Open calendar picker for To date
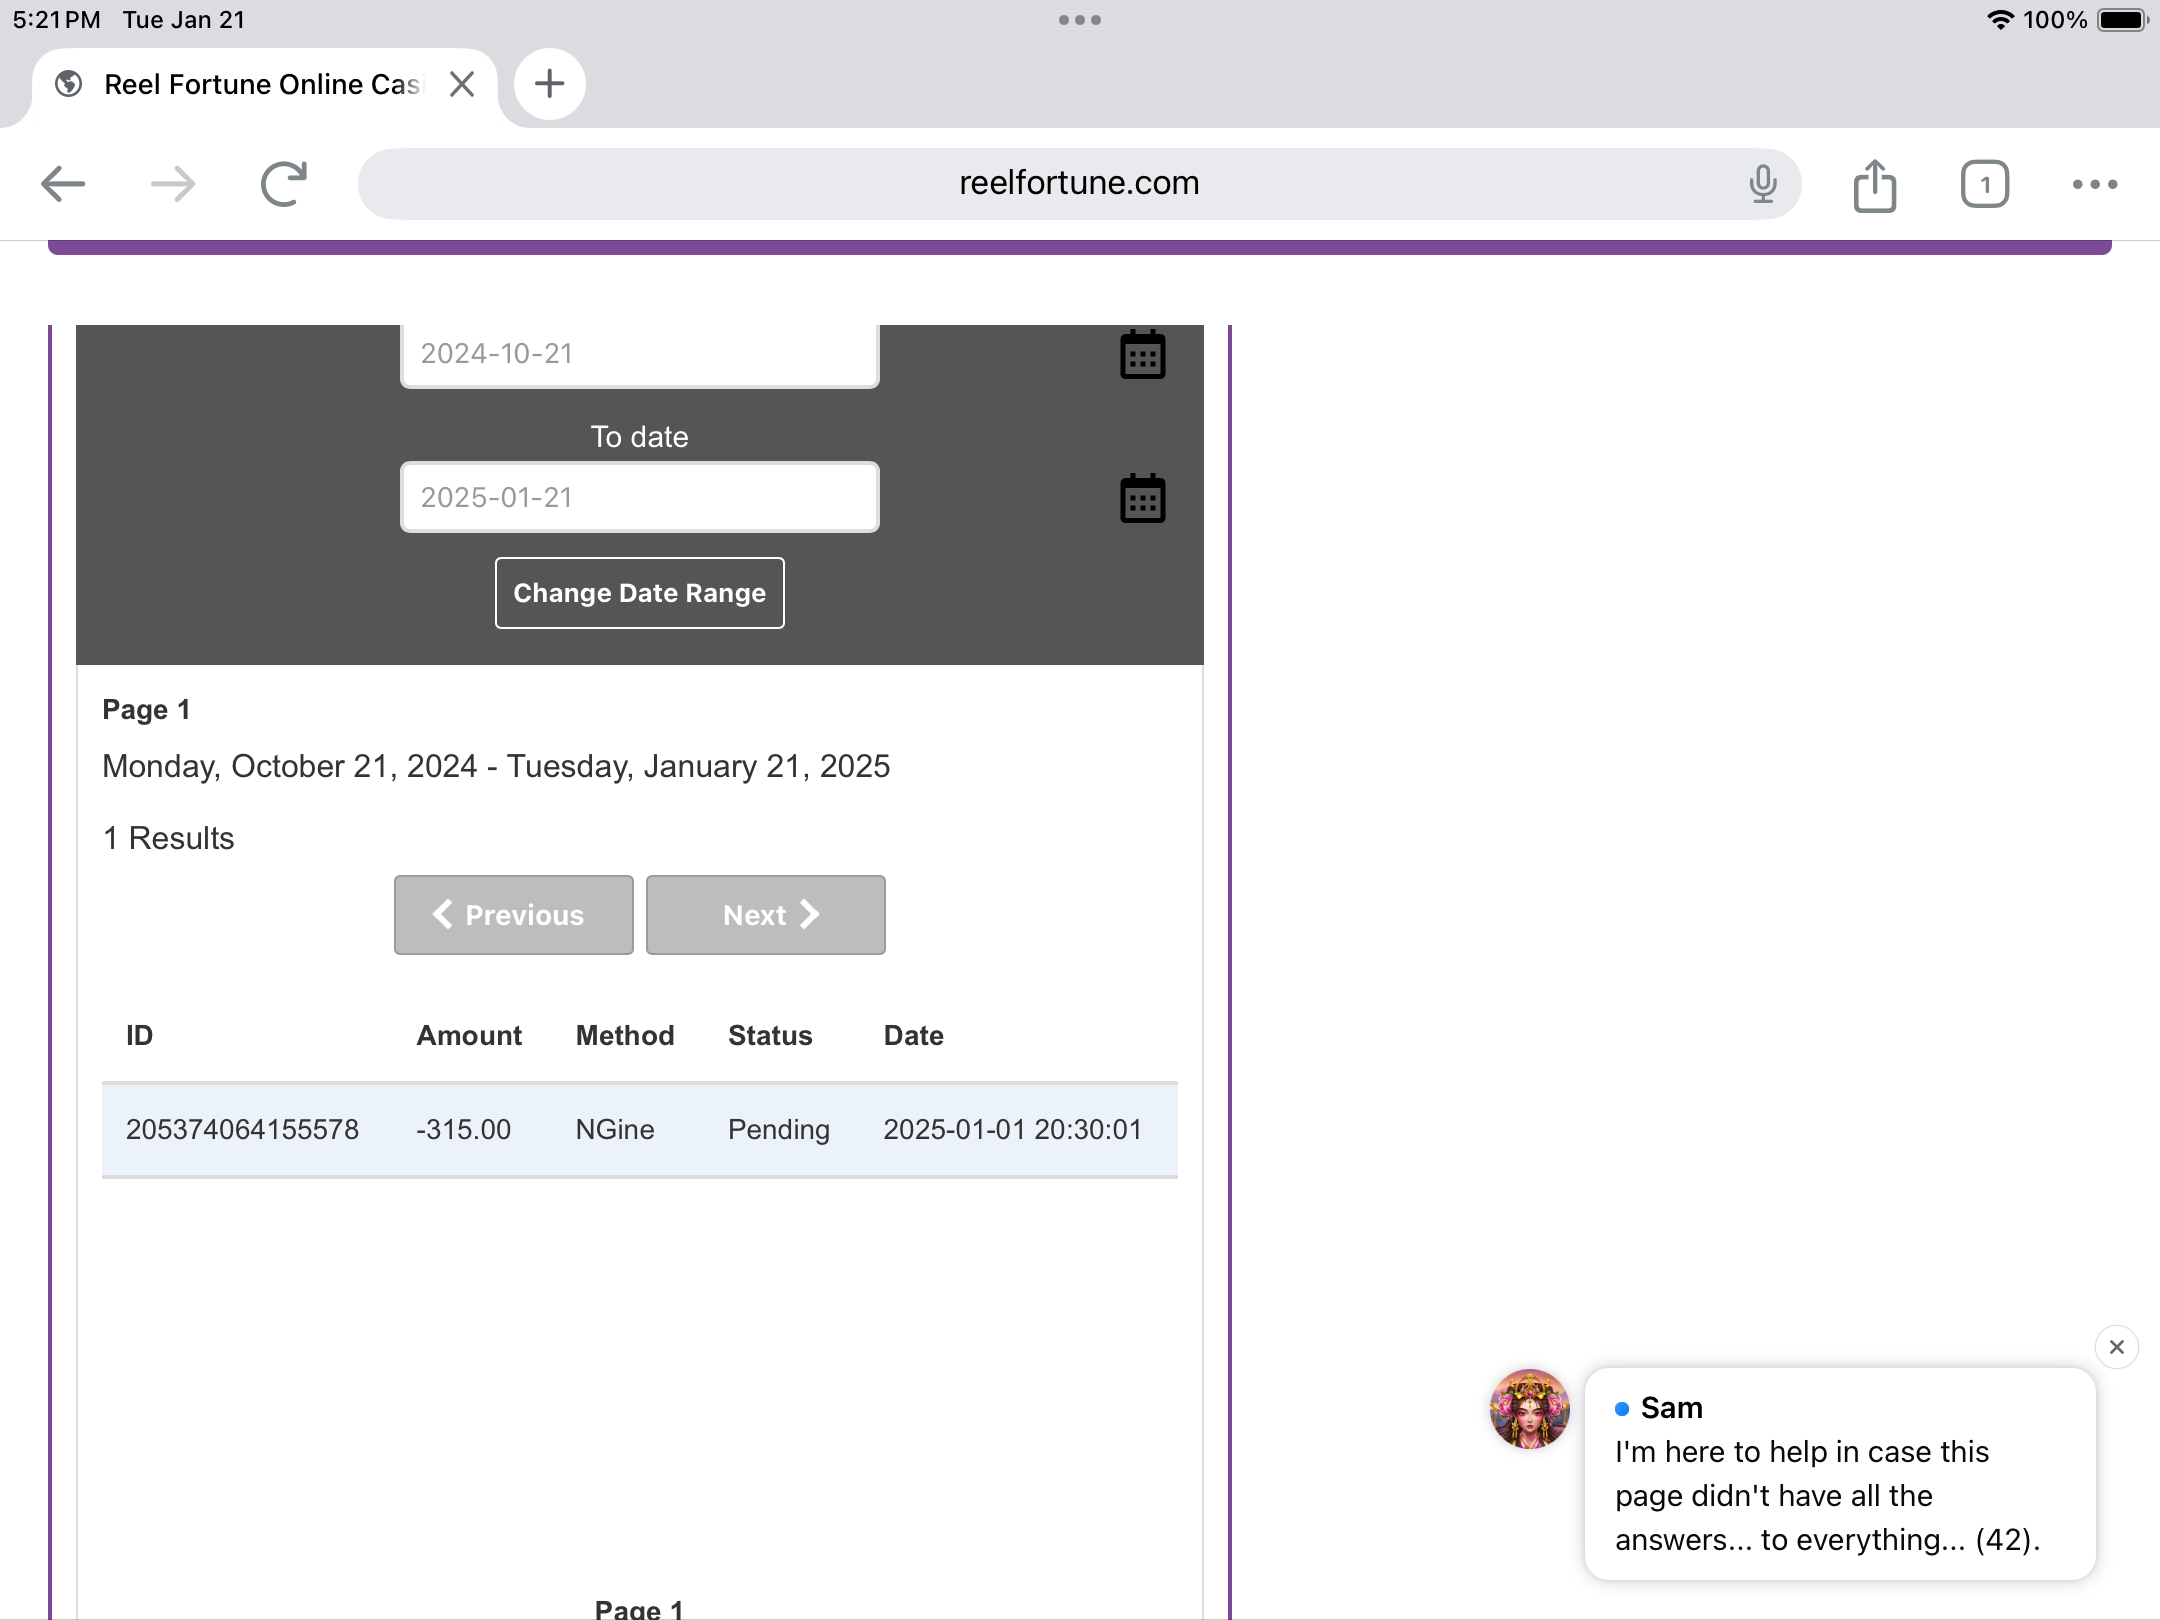This screenshot has height=1620, width=2160. 1143,498
